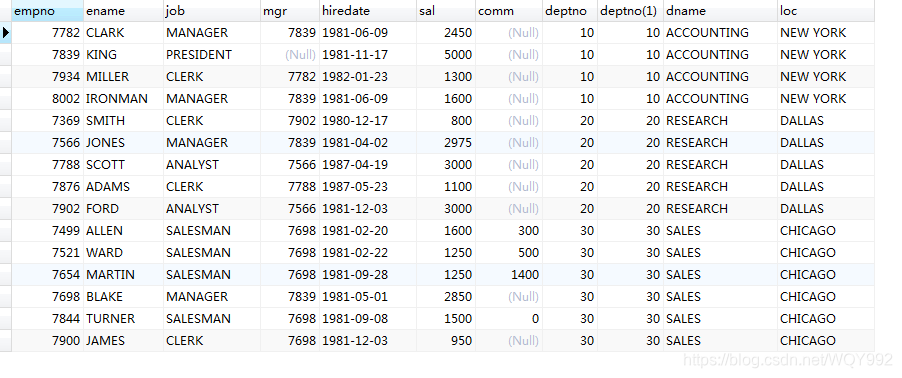Viewport: 902px width, 378px height.
Task: Click the empno column header
Action: (x=47, y=11)
